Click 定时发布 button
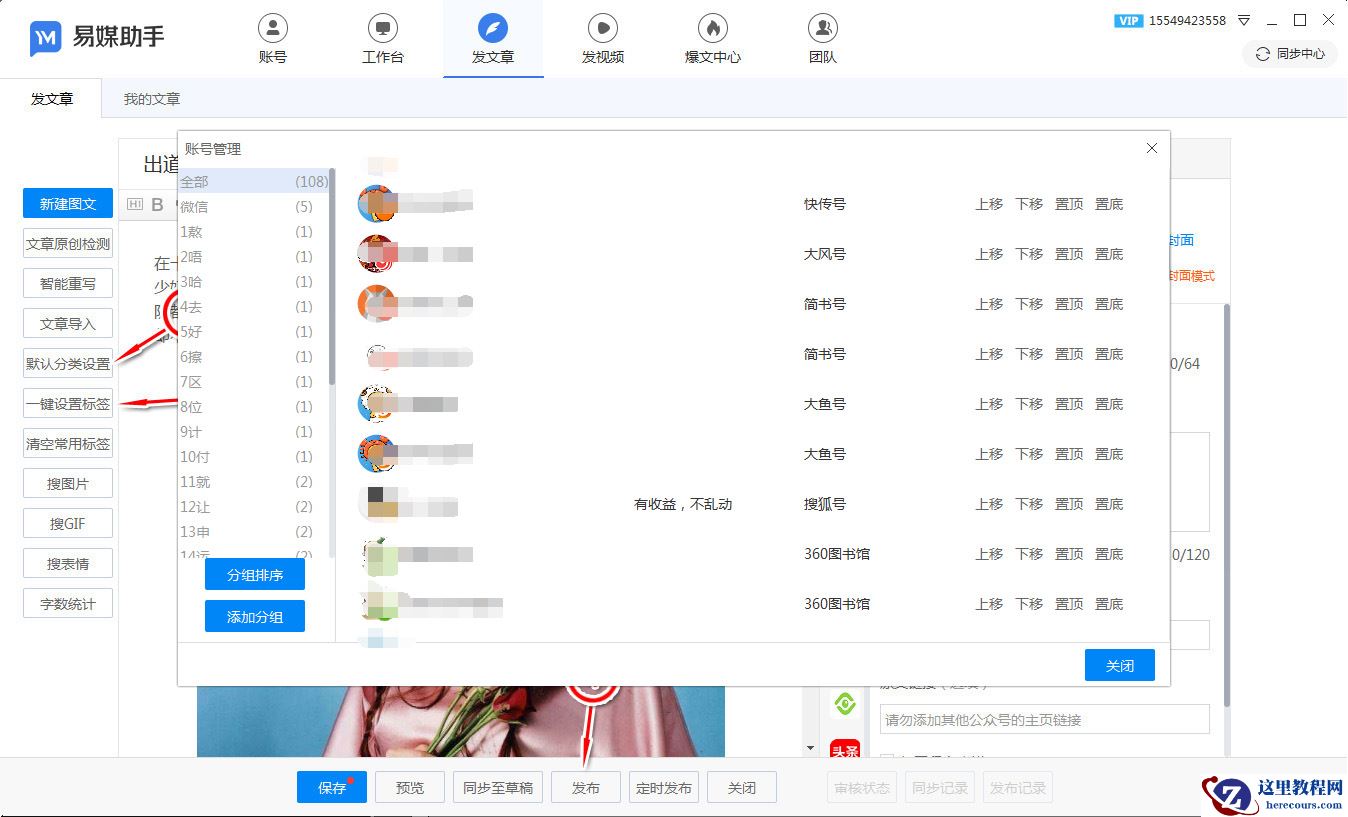This screenshot has height=817, width=1348. pyautogui.click(x=664, y=787)
